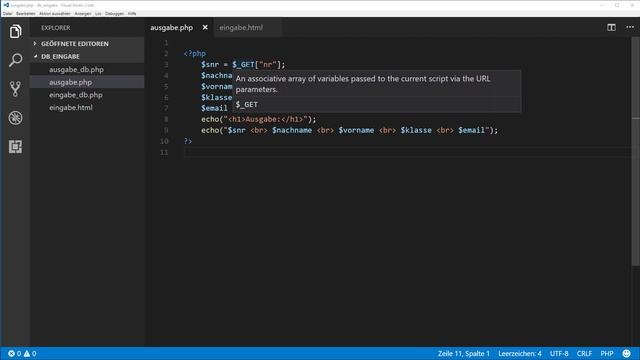Click the $email variable on line 7

click(x=214, y=108)
